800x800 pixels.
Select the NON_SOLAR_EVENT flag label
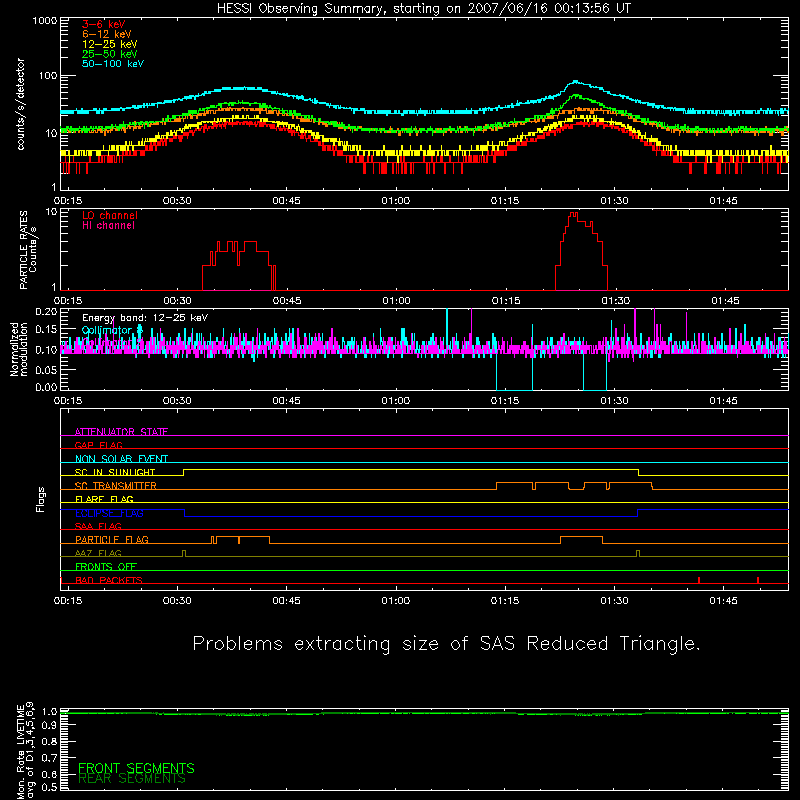121,459
